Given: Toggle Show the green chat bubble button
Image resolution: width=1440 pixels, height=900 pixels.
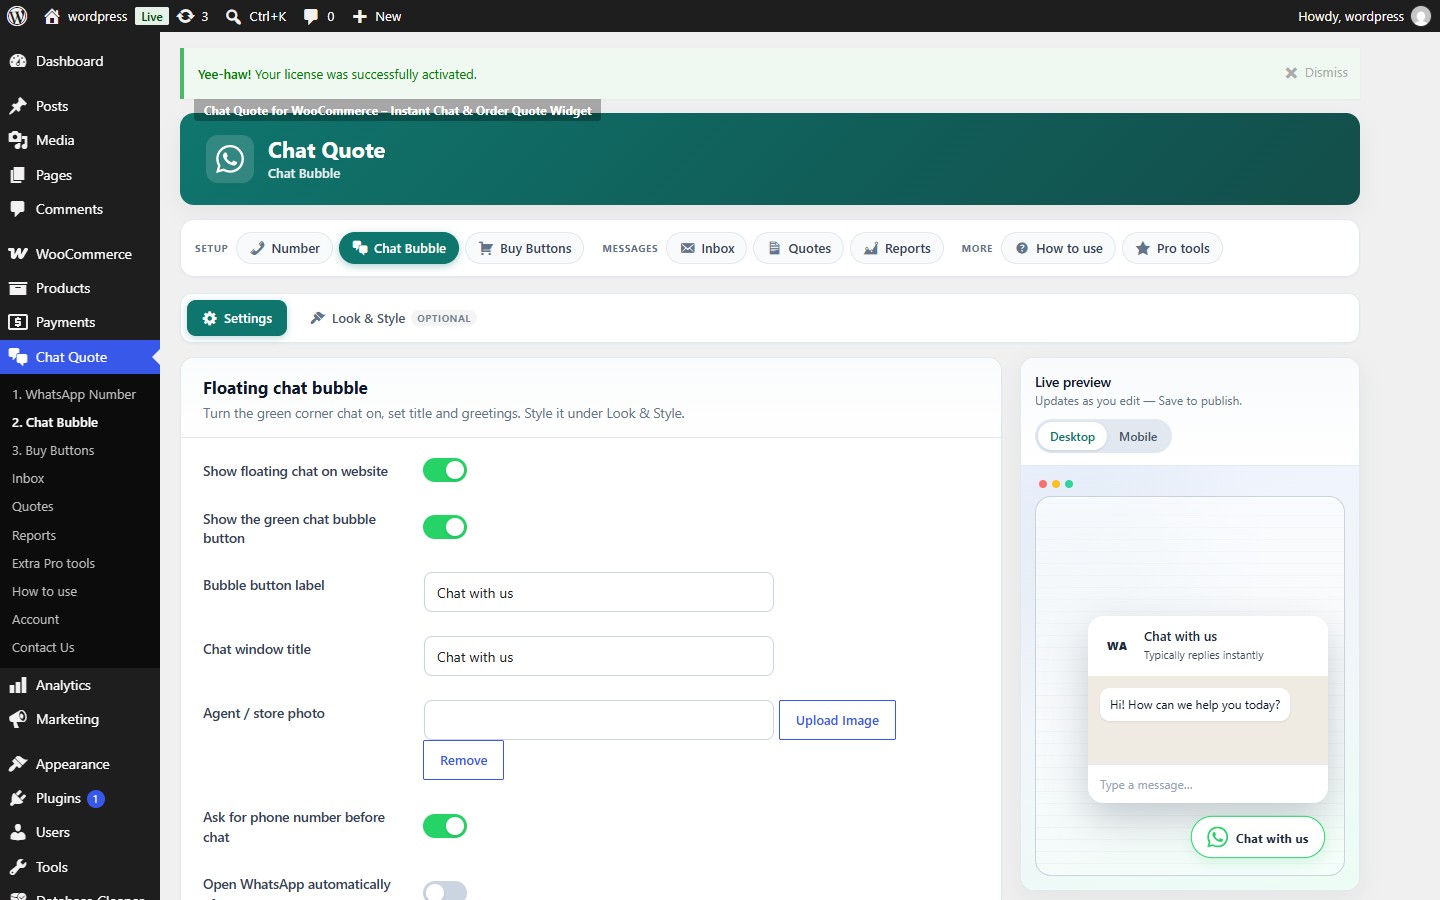Looking at the screenshot, I should tap(445, 527).
